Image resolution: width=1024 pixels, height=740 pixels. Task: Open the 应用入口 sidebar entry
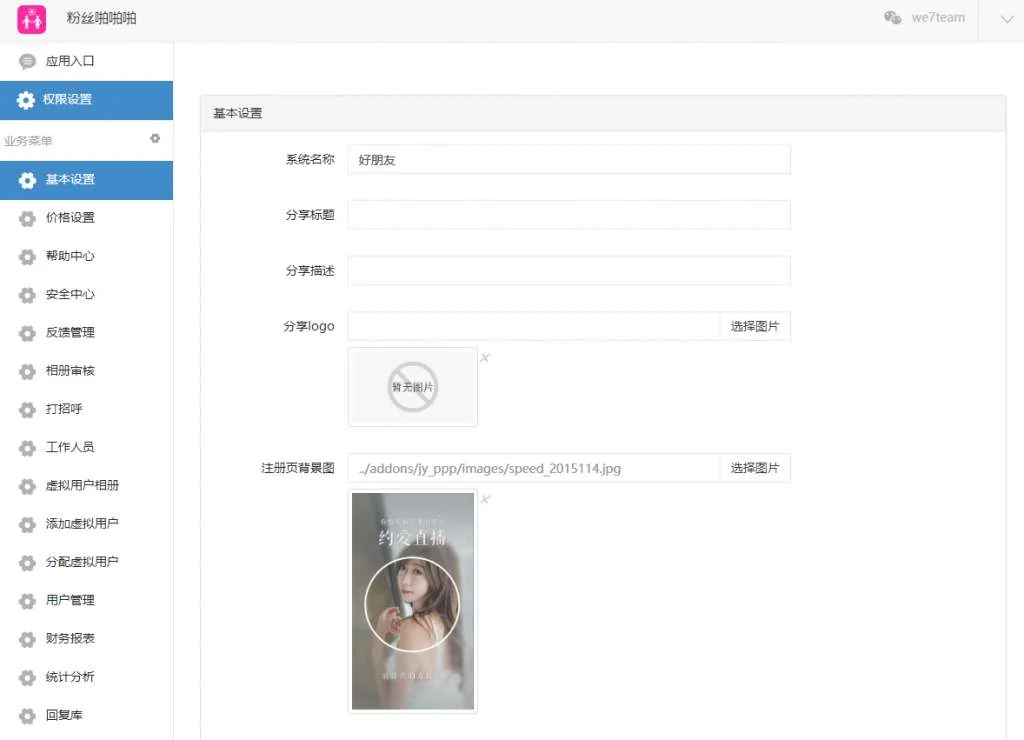click(70, 61)
